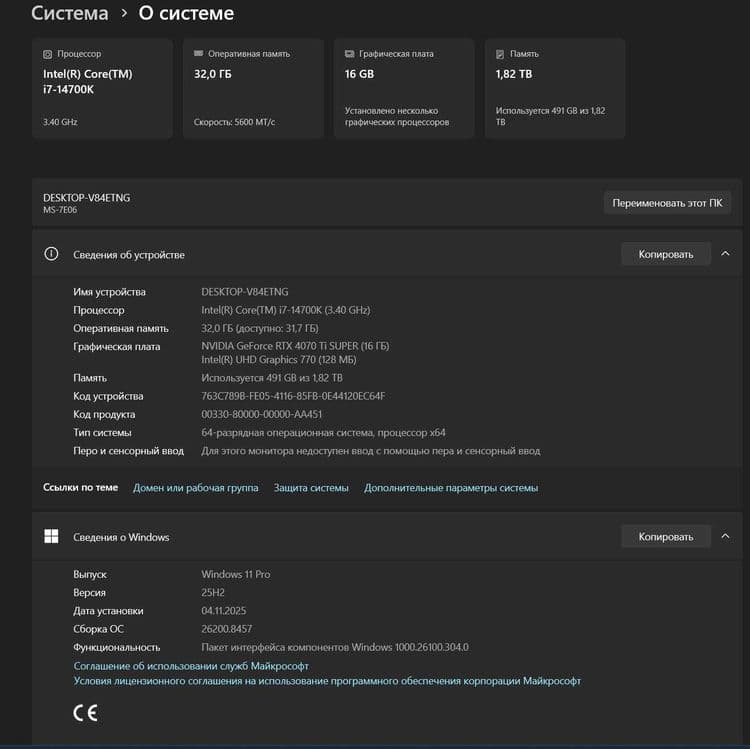Click Установлено несколько графических процессоров text
Image resolution: width=750 pixels, height=749 pixels.
pos(397,116)
